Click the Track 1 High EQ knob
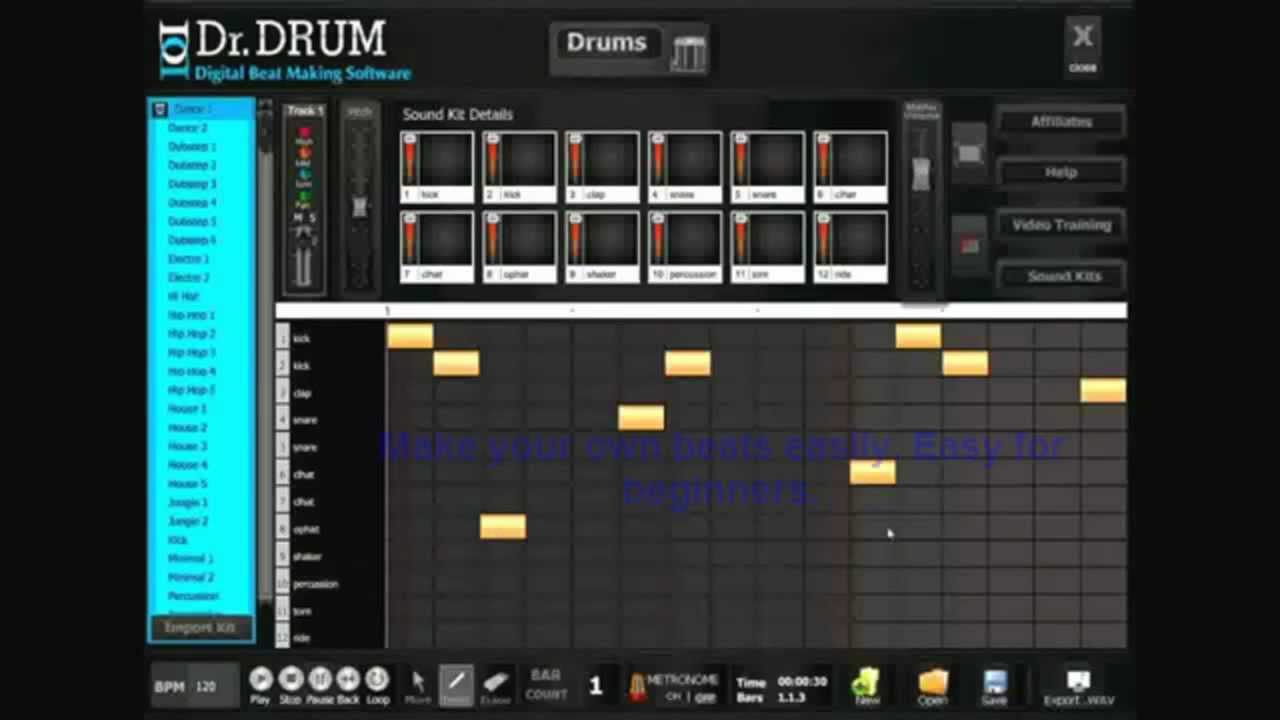The width and height of the screenshot is (1280, 720). point(305,133)
